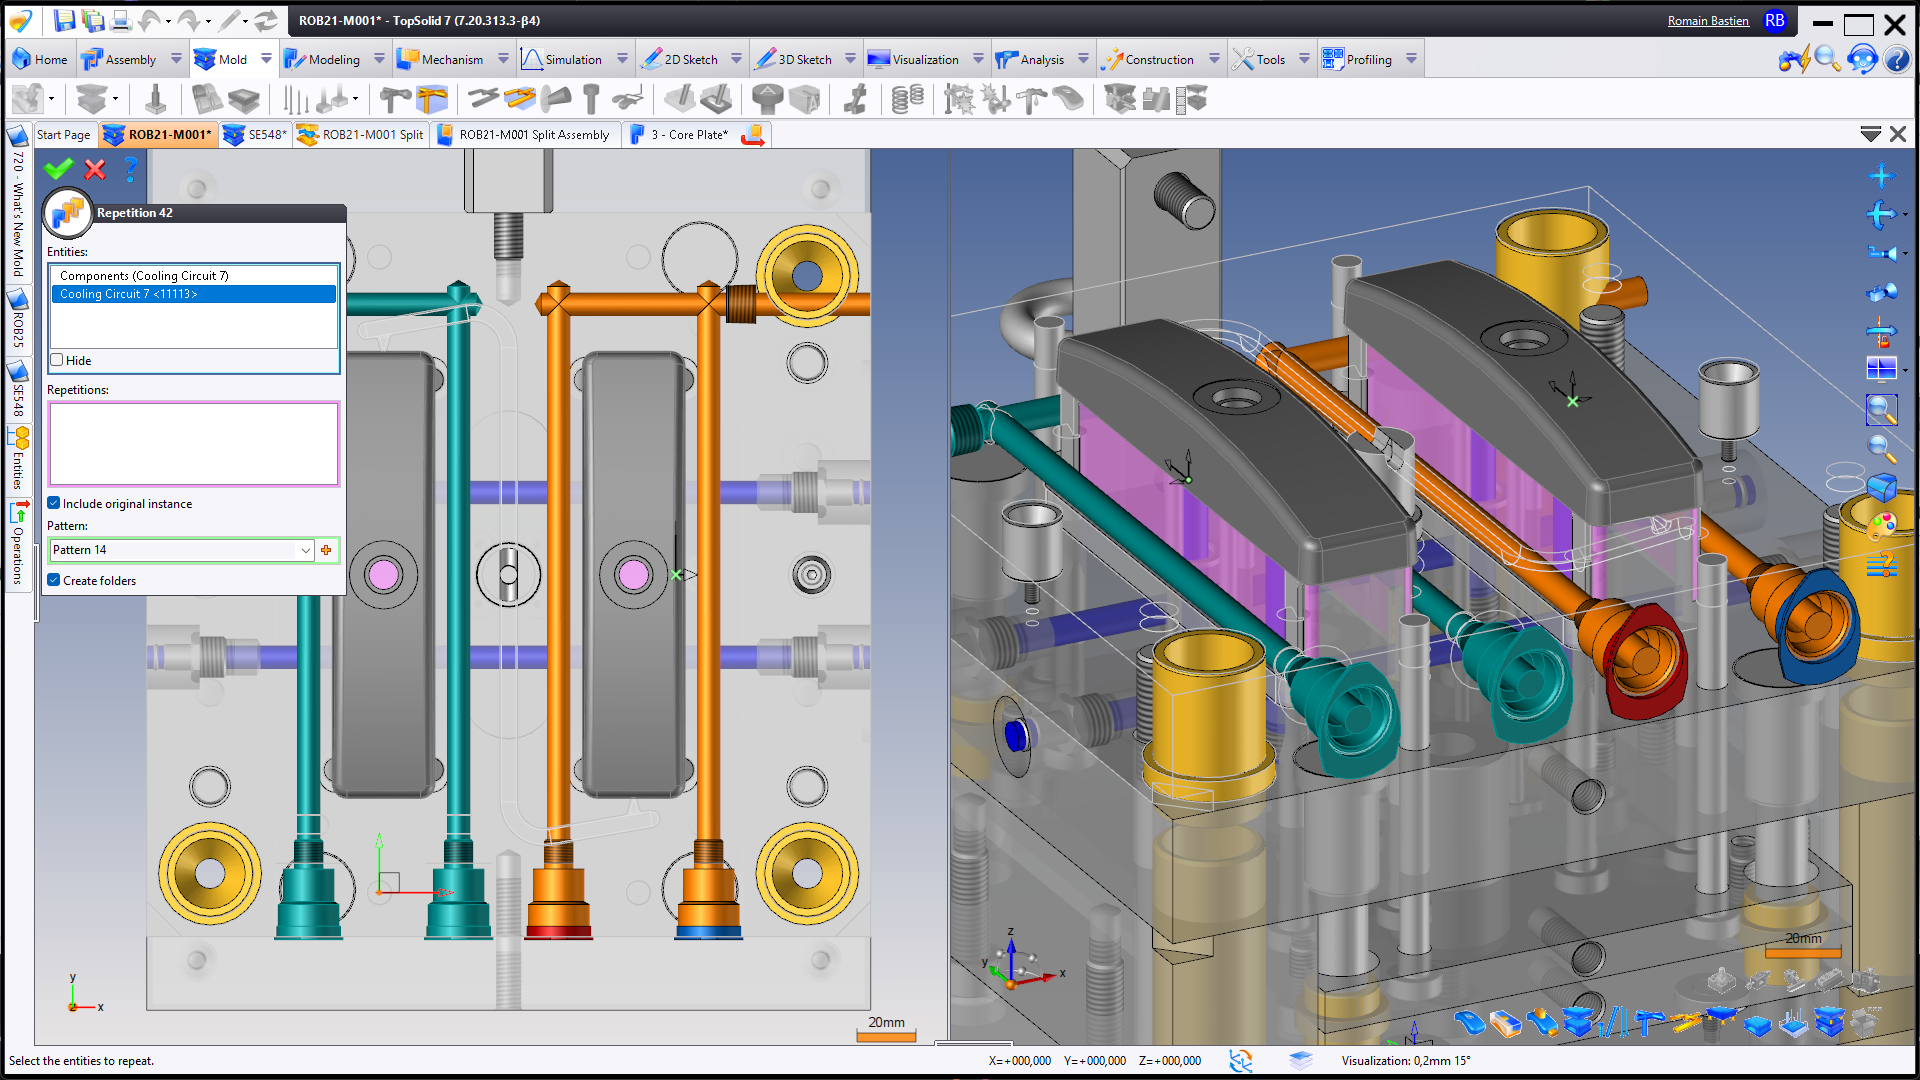This screenshot has height=1080, width=1920.
Task: Open the rendering color palette icon
Action: (1881, 526)
